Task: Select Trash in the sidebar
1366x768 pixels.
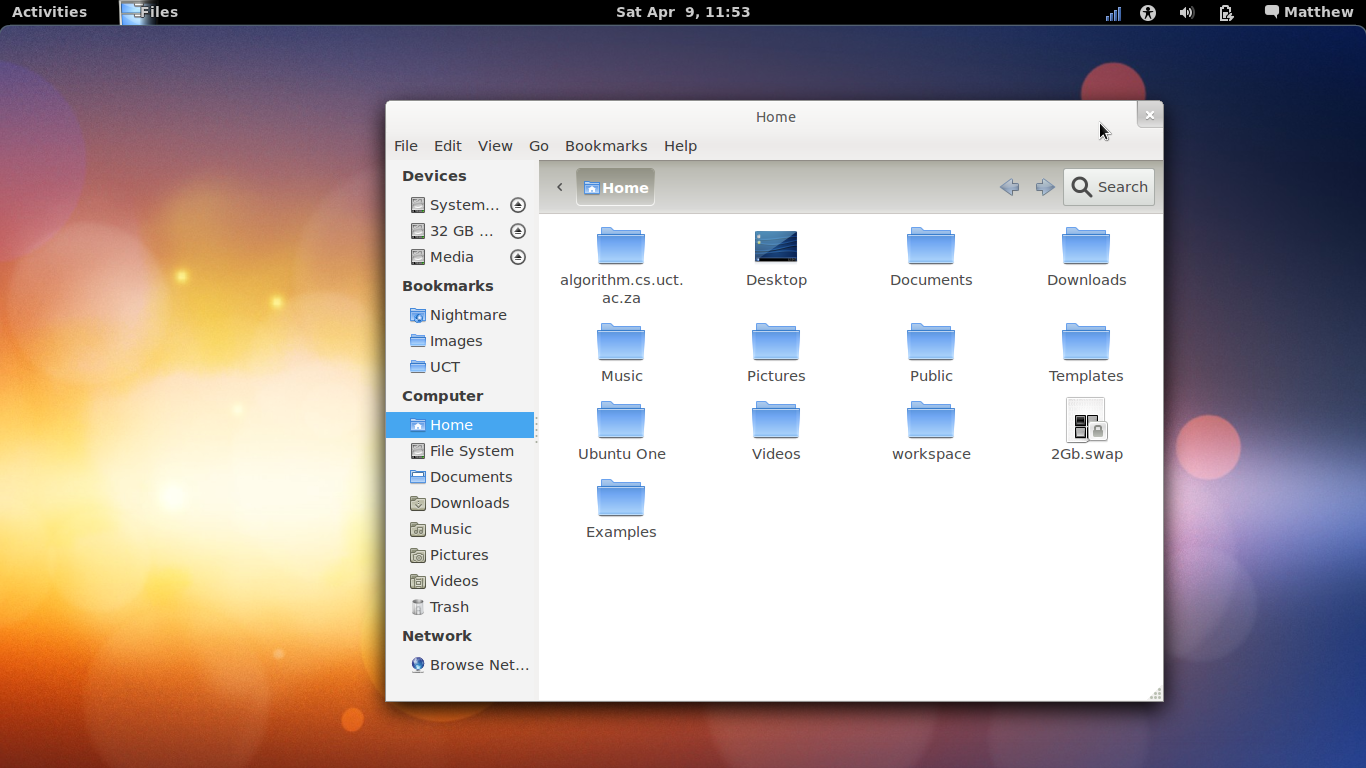Action: (449, 607)
